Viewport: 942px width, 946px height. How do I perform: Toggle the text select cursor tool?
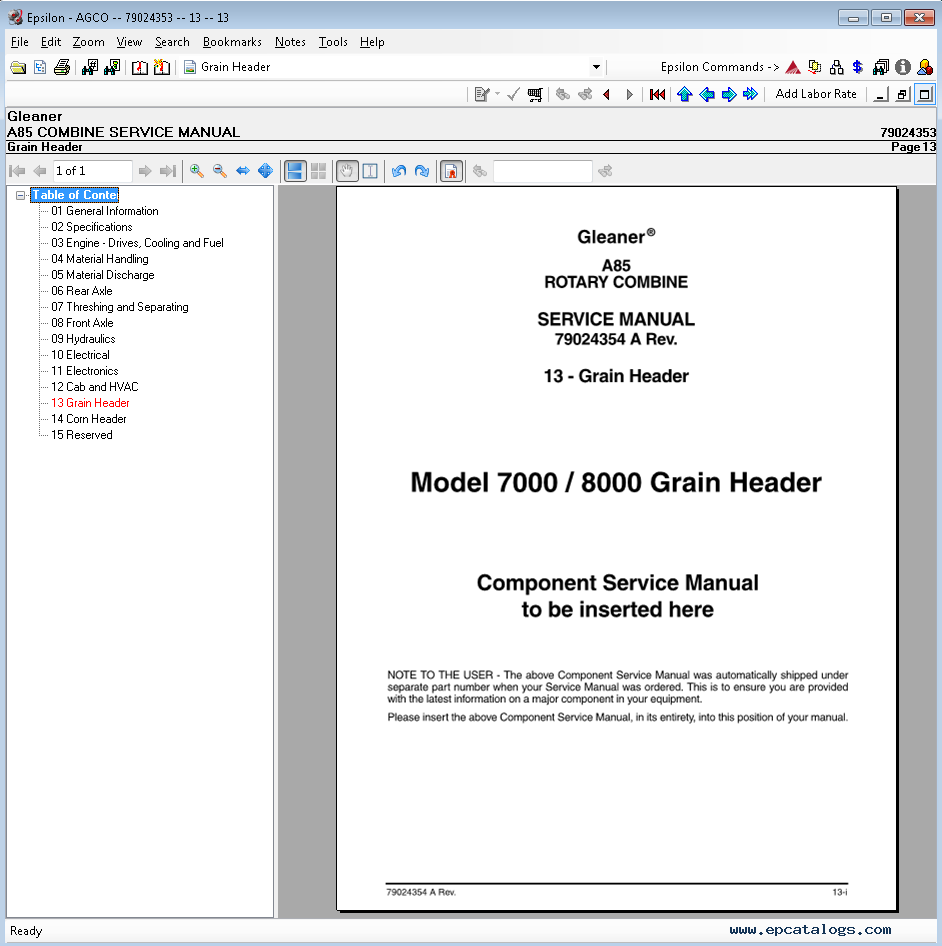371,171
